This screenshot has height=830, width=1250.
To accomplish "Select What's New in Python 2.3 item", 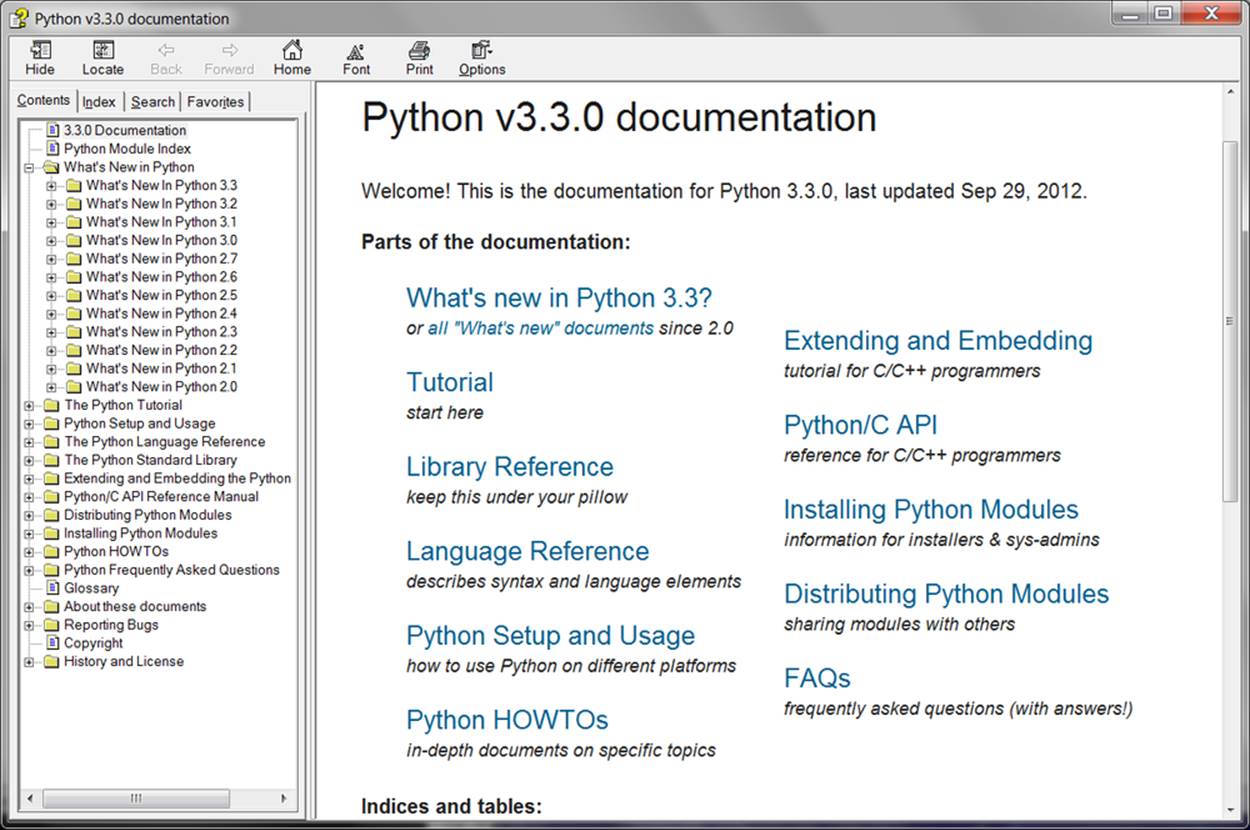I will 162,332.
